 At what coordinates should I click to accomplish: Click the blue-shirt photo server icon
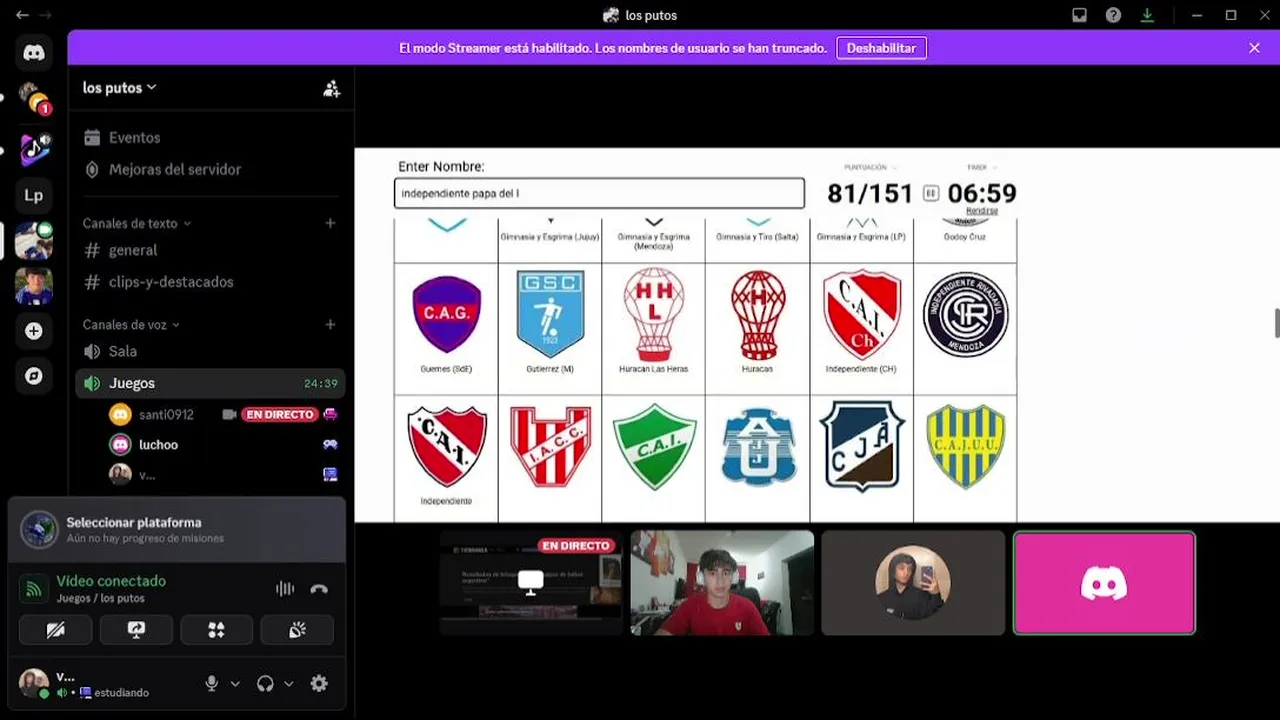(x=34, y=286)
